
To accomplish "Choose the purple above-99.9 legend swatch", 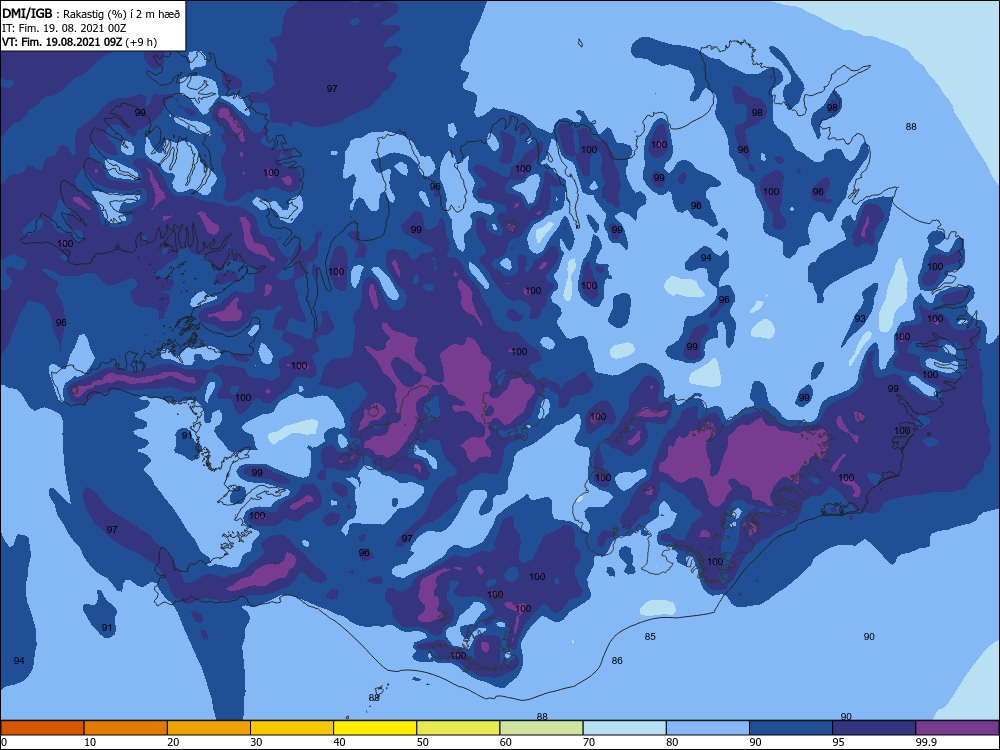I will click(957, 728).
